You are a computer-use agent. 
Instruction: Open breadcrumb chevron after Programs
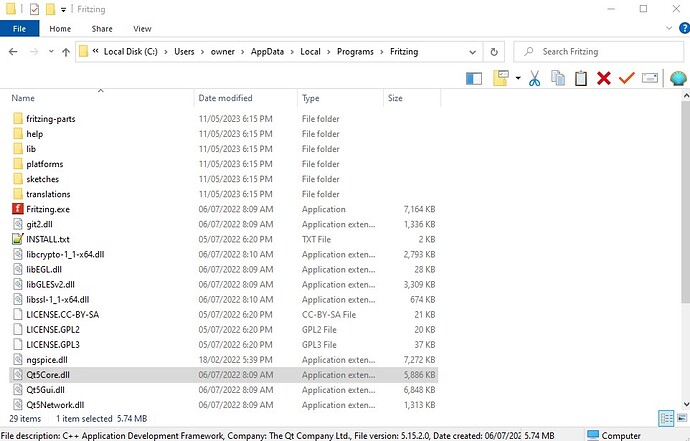(382, 52)
